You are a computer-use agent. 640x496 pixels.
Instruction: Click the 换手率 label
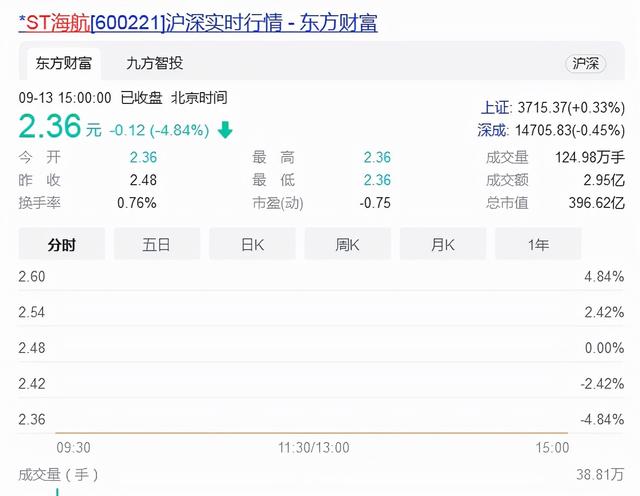[40, 203]
